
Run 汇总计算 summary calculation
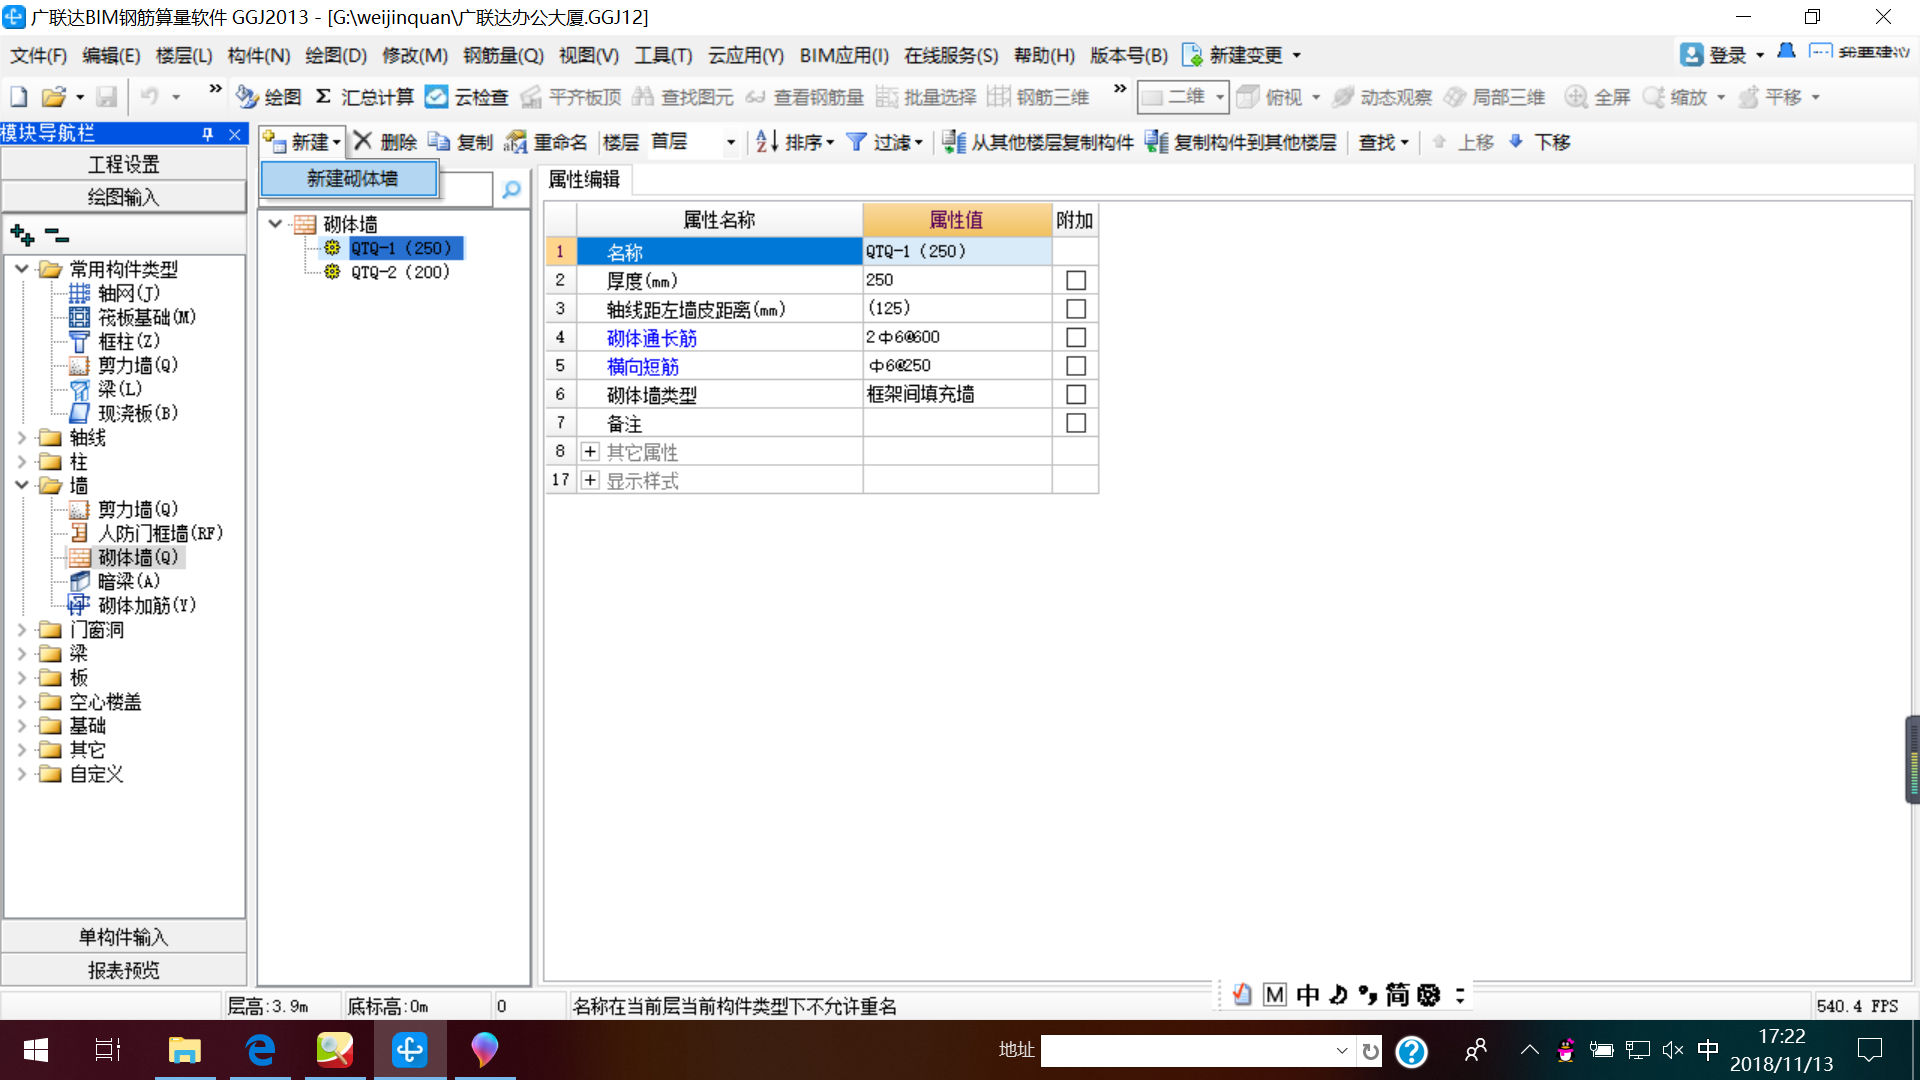[x=364, y=97]
